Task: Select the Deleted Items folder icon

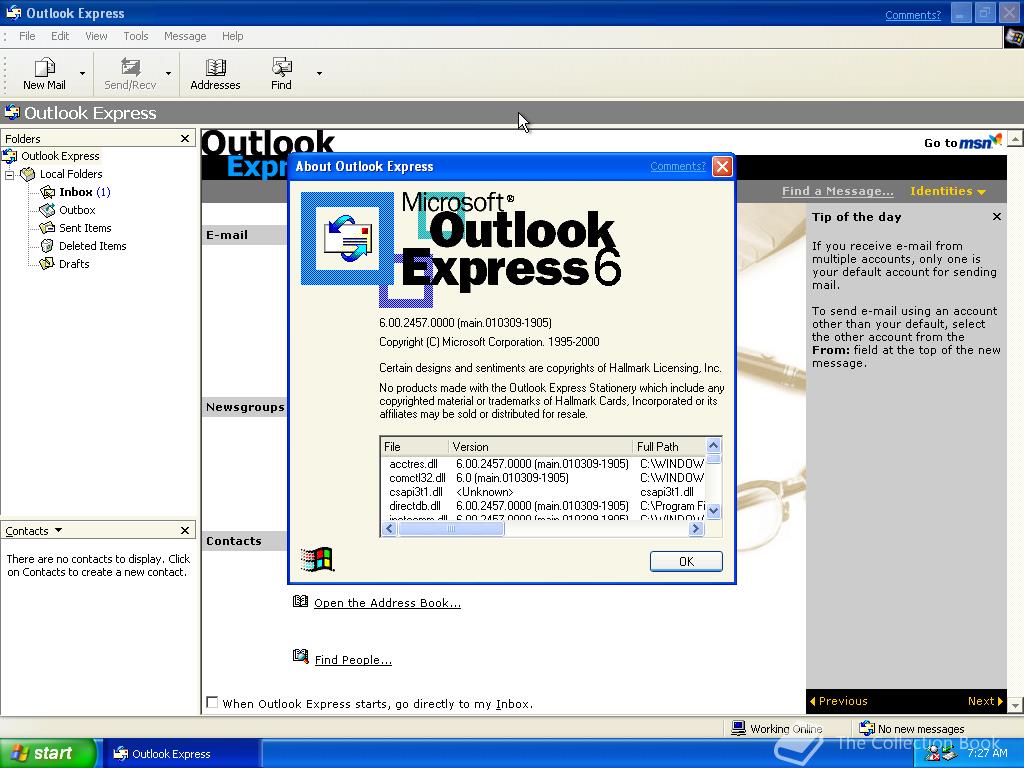Action: [47, 246]
